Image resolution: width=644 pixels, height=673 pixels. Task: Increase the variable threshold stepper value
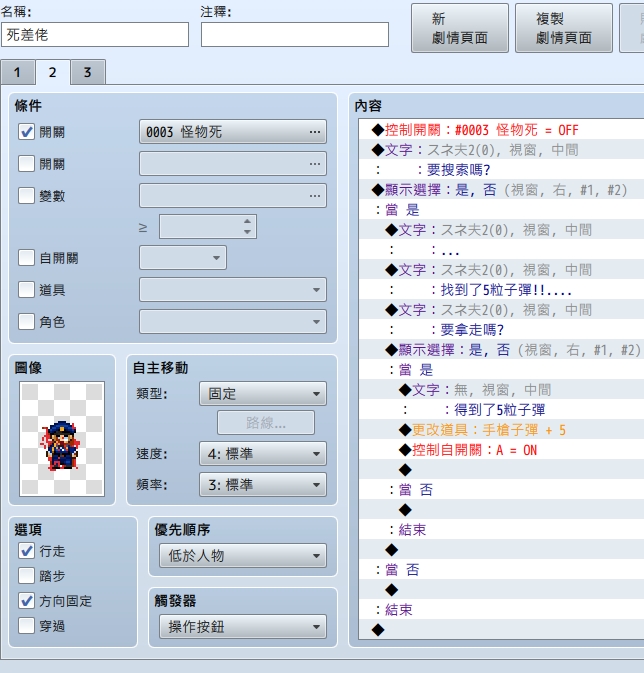247,221
